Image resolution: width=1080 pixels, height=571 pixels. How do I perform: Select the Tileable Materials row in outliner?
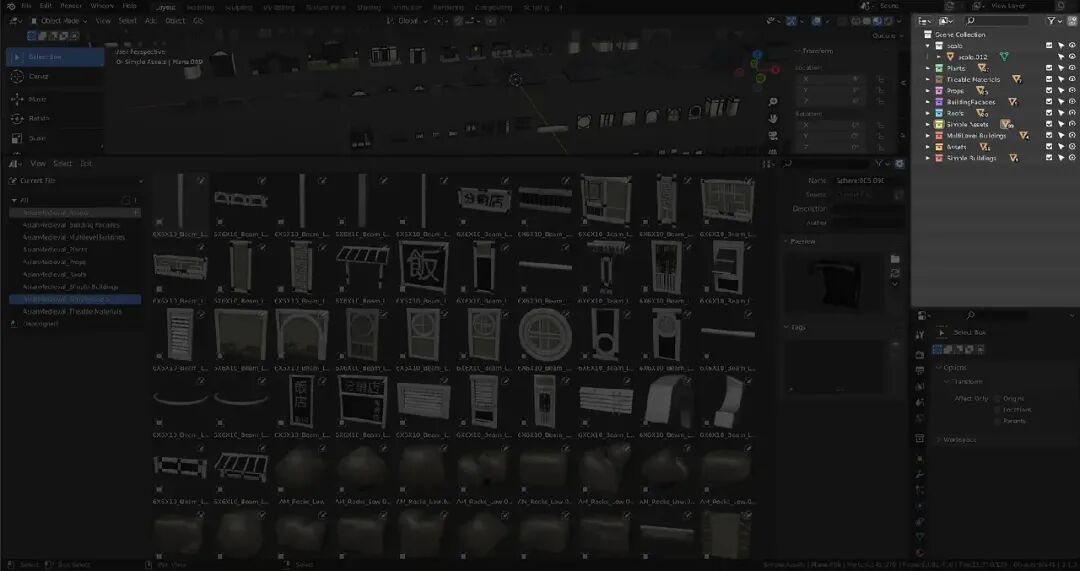point(996,79)
